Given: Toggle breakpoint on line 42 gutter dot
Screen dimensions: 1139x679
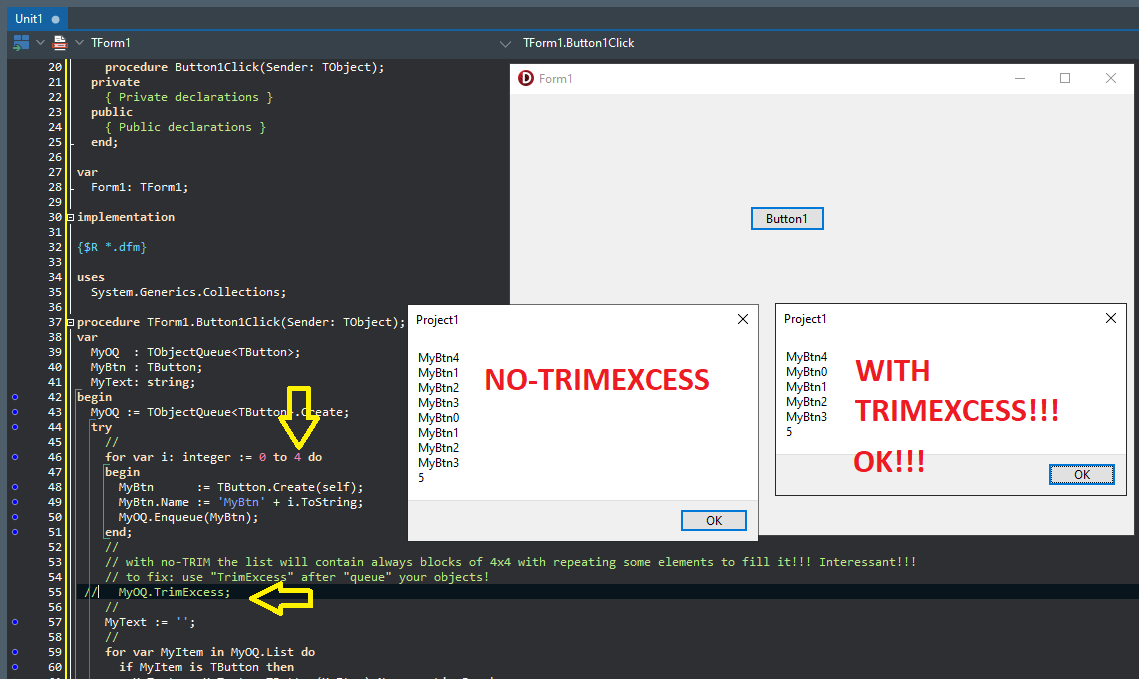Looking at the screenshot, I should pyautogui.click(x=15, y=397).
